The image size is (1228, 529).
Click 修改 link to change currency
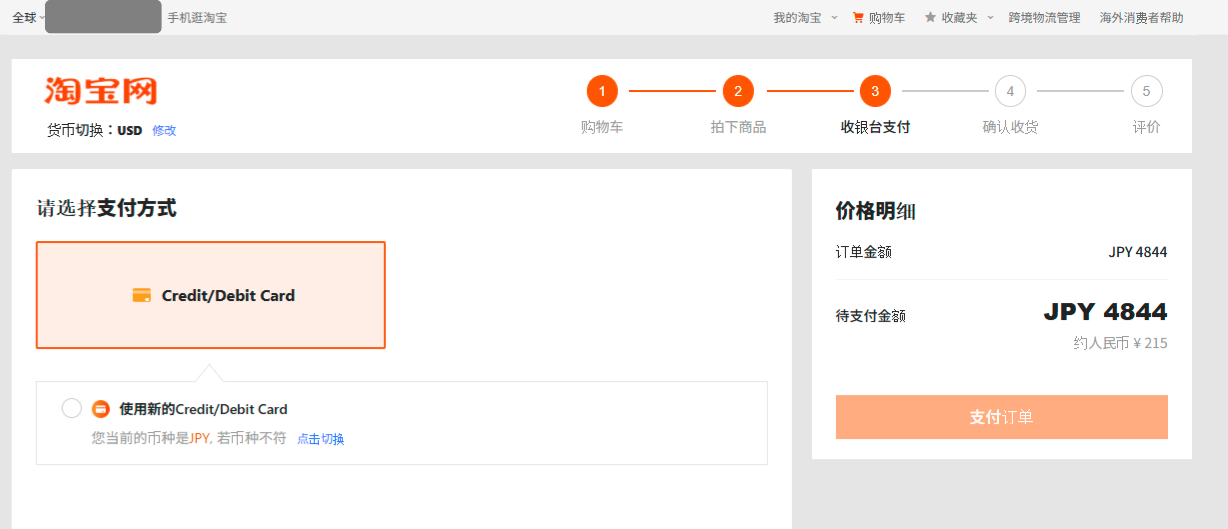164,130
